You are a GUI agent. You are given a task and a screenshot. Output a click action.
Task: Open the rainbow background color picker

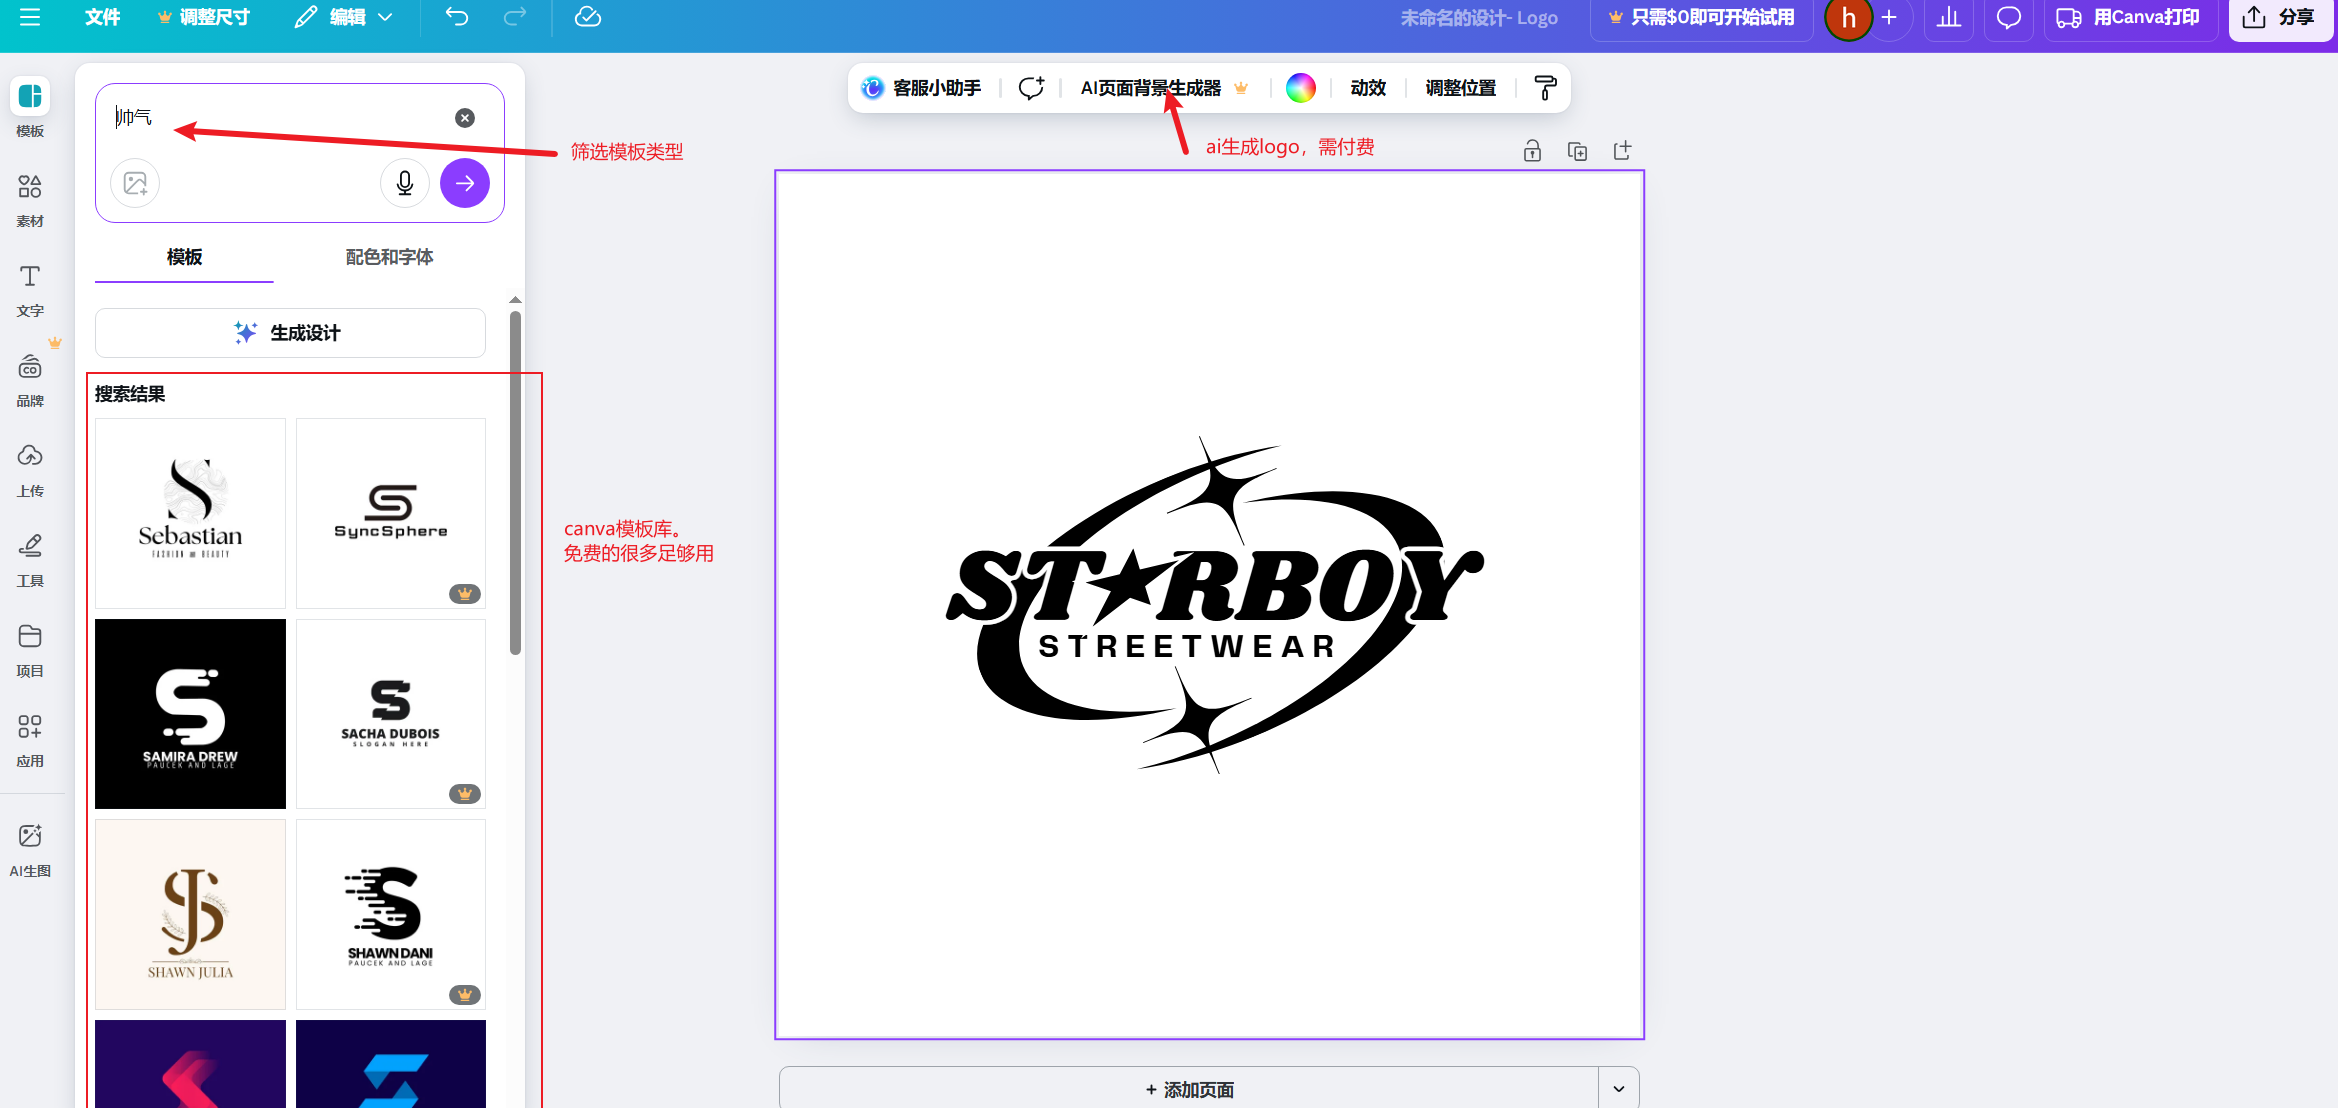[1300, 88]
